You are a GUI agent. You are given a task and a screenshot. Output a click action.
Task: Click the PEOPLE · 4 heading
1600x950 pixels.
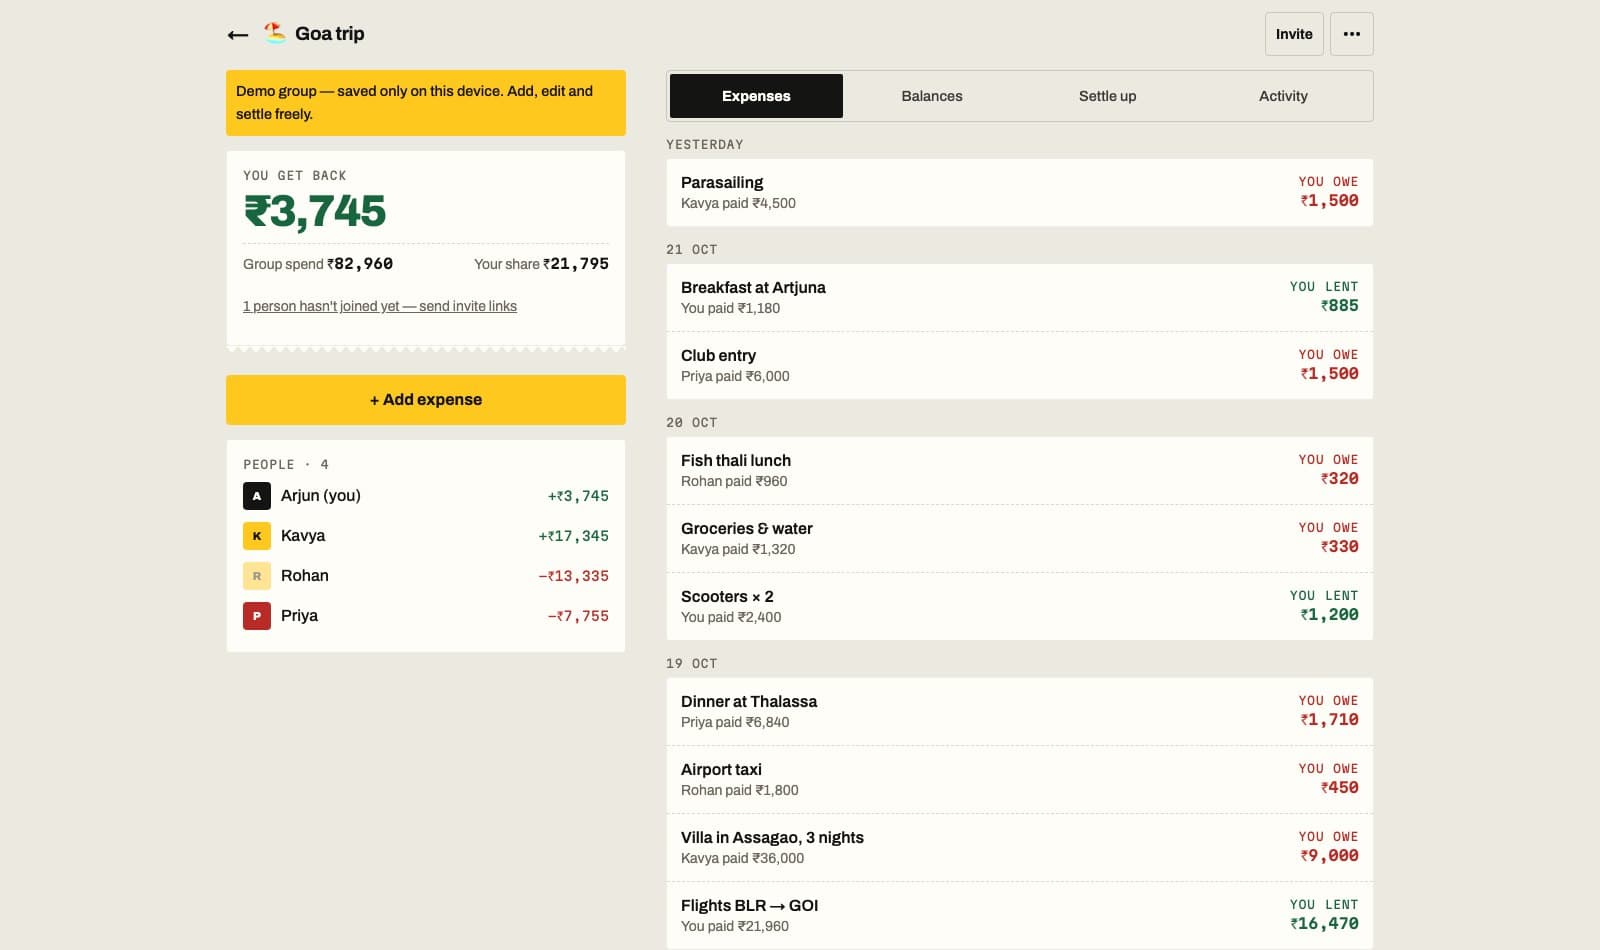click(x=286, y=465)
